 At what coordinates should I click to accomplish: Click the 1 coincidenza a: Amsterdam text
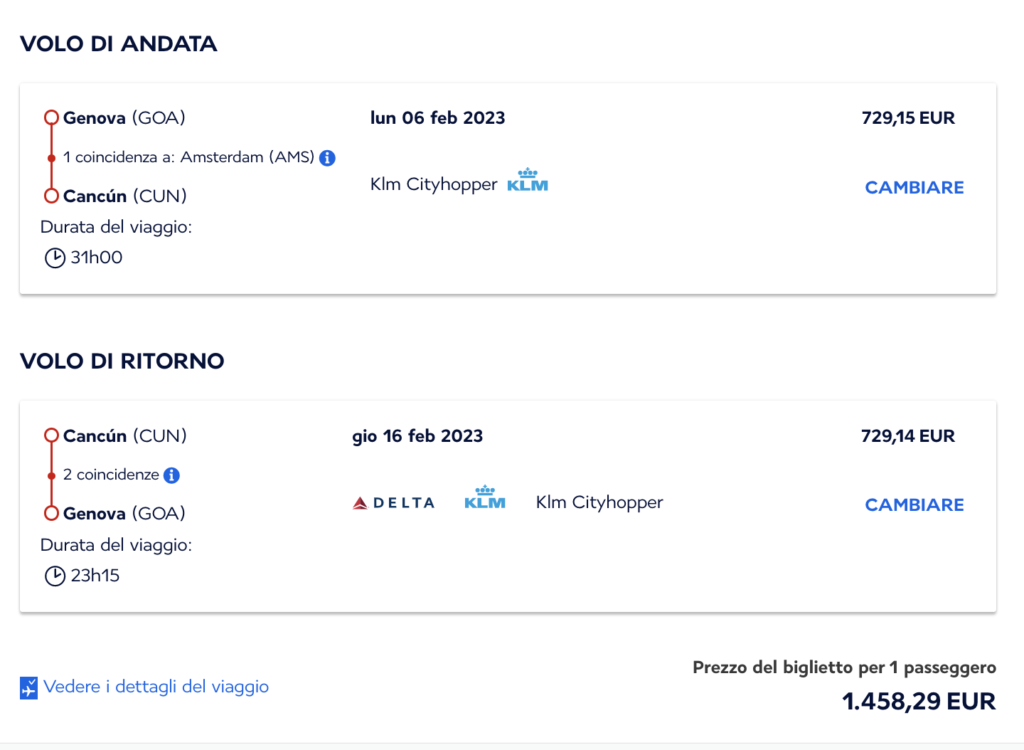(189, 157)
